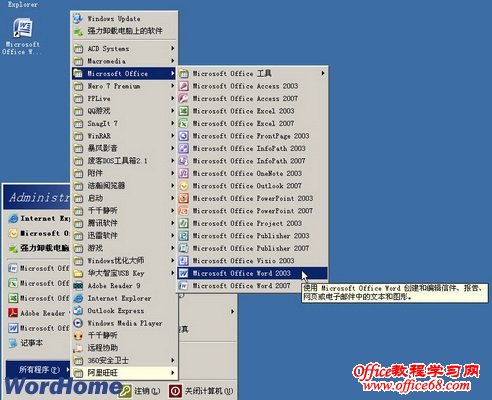
Task: Open the 暴风影音 program folder
Action: point(124,148)
